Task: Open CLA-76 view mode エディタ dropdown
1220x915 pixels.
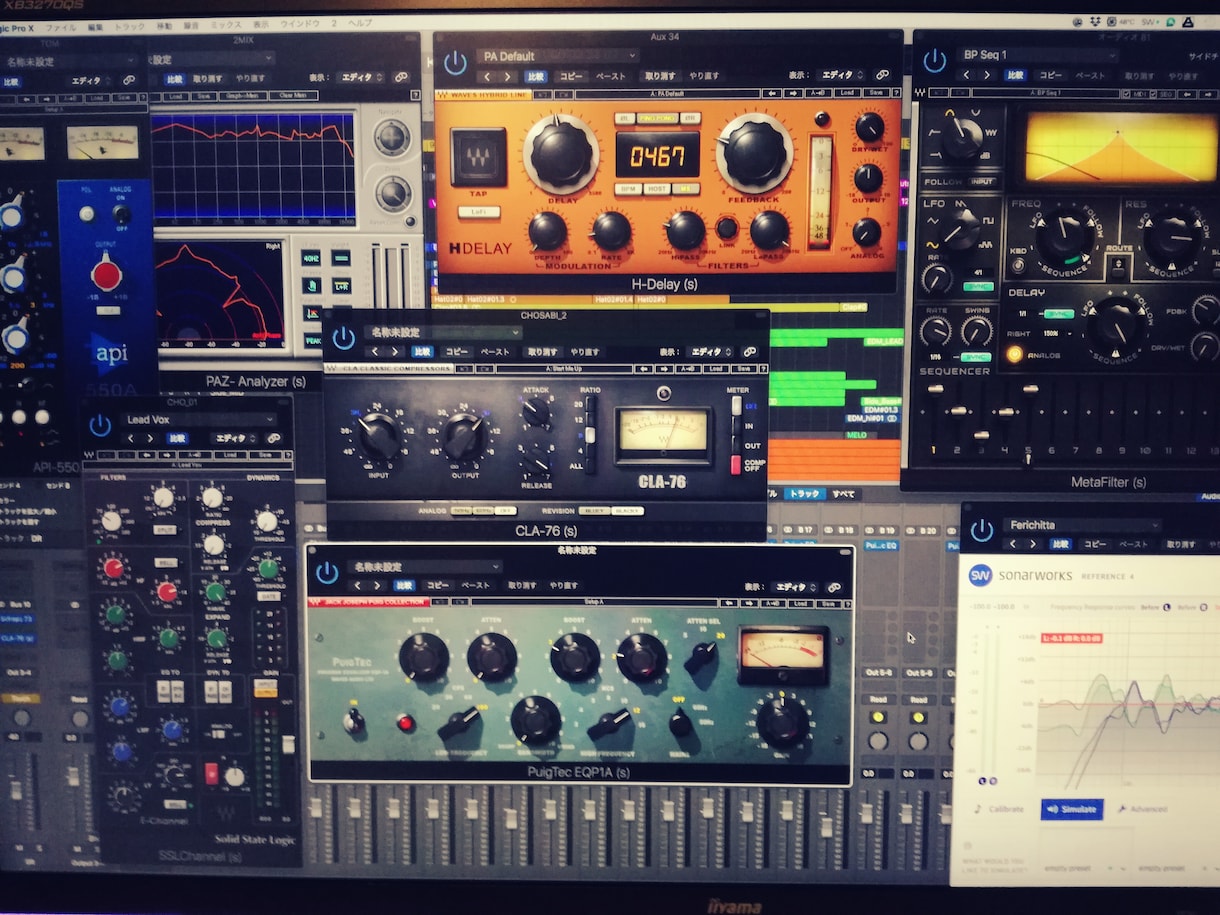Action: (x=710, y=352)
